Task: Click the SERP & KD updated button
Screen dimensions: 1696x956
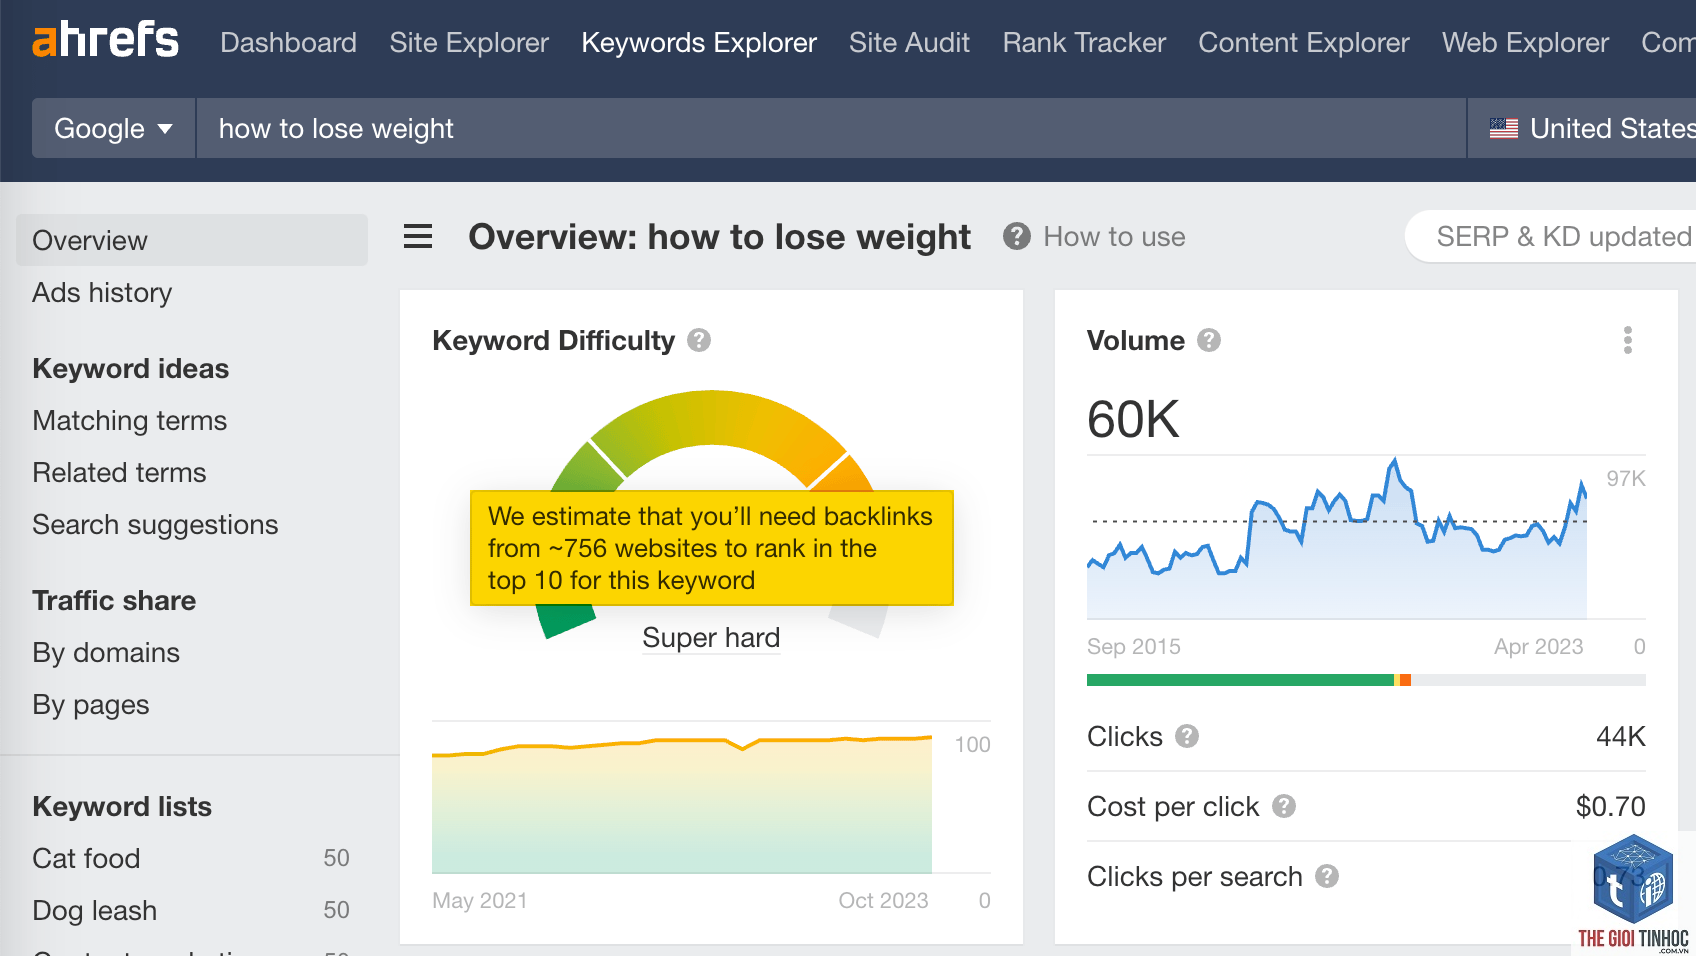Action: pos(1551,236)
